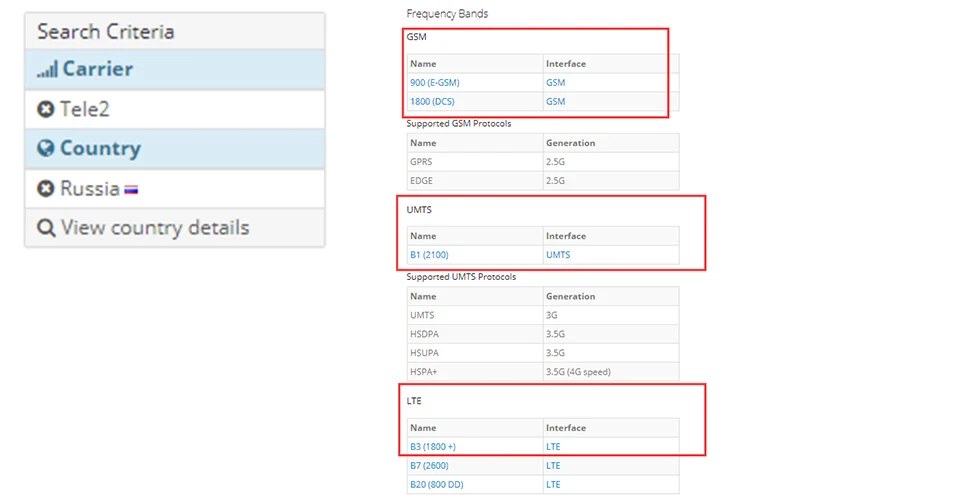Open the 1800 (DCS) band link

pos(432,102)
